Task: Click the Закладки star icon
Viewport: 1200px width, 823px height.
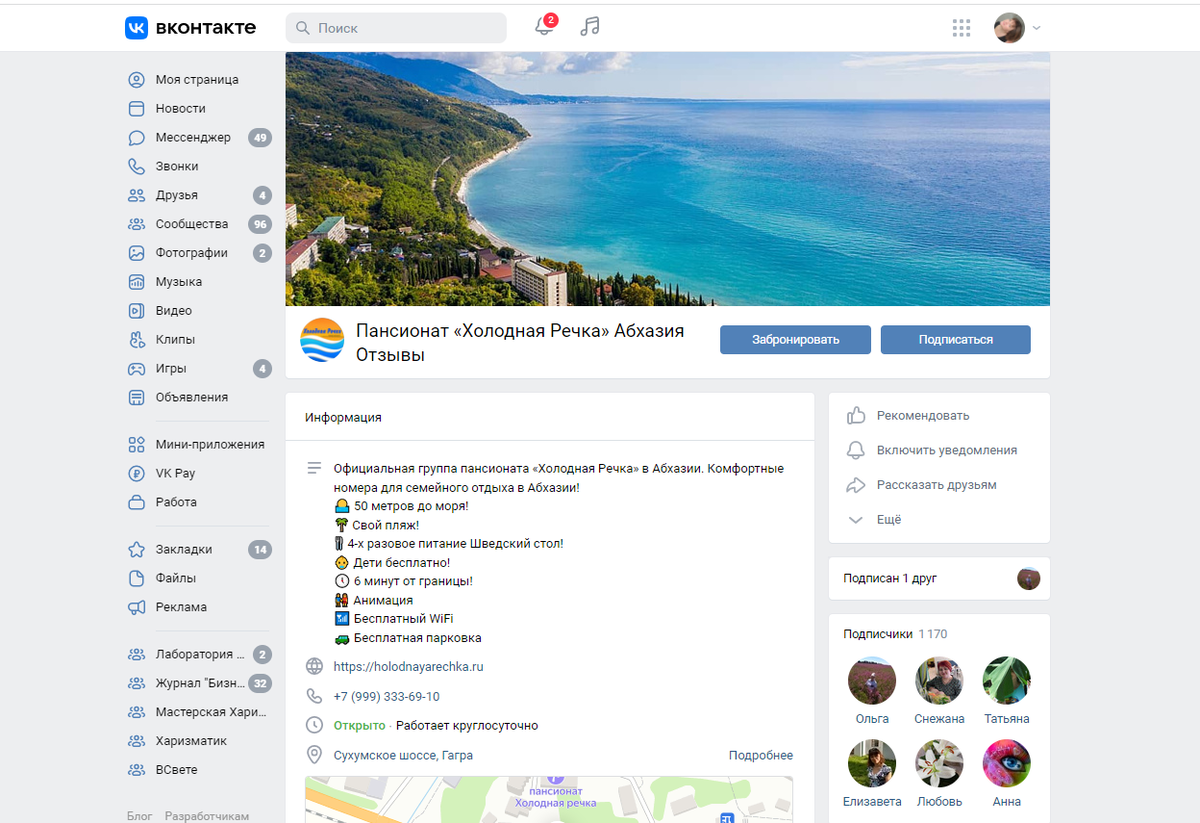Action: 137,549
